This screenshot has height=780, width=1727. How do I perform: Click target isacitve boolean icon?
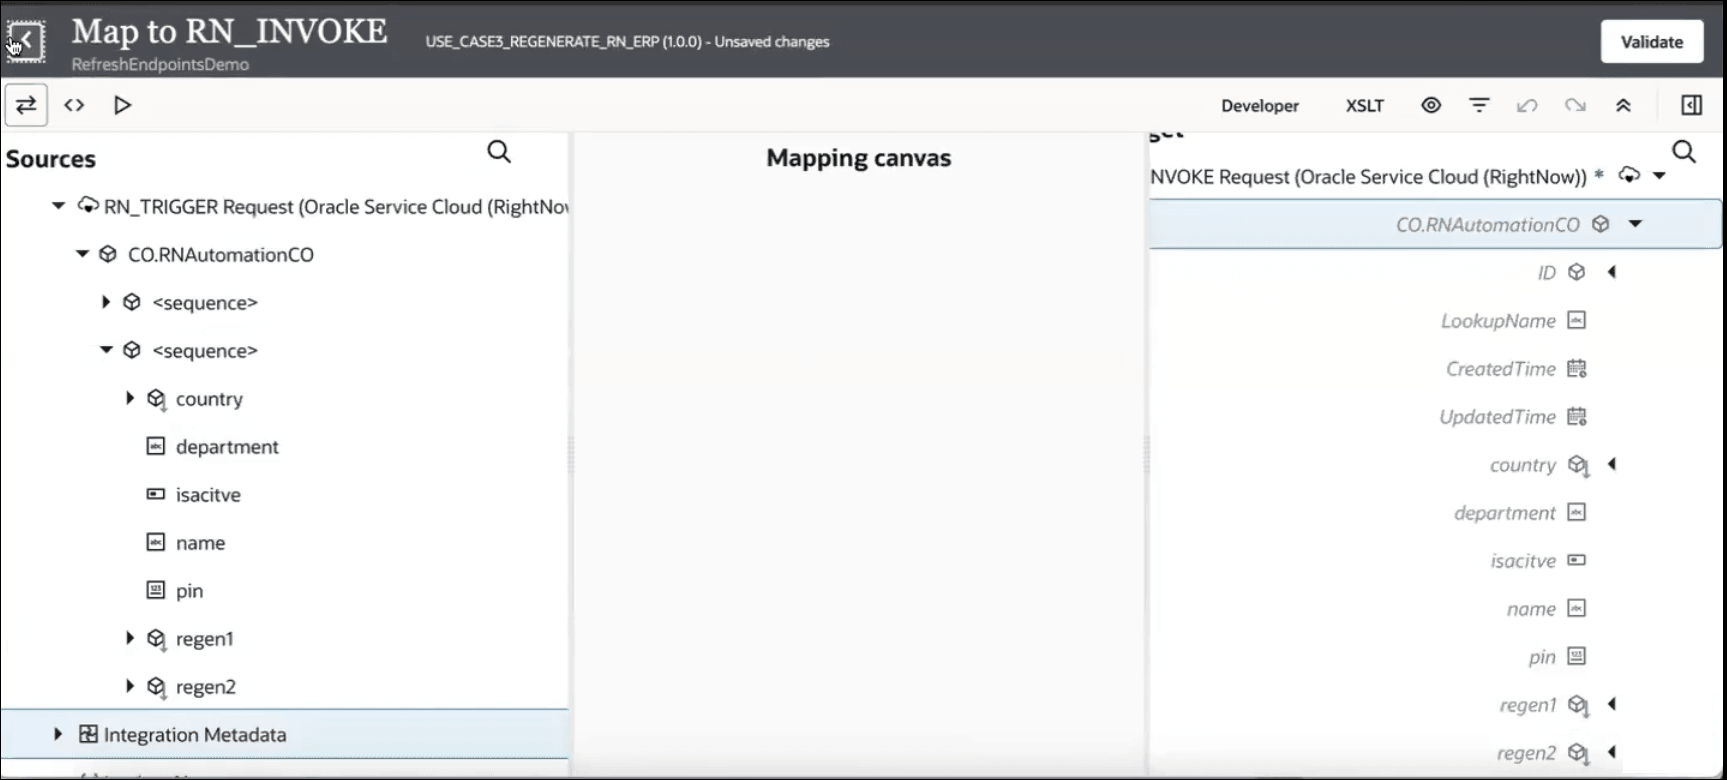[x=1577, y=560]
